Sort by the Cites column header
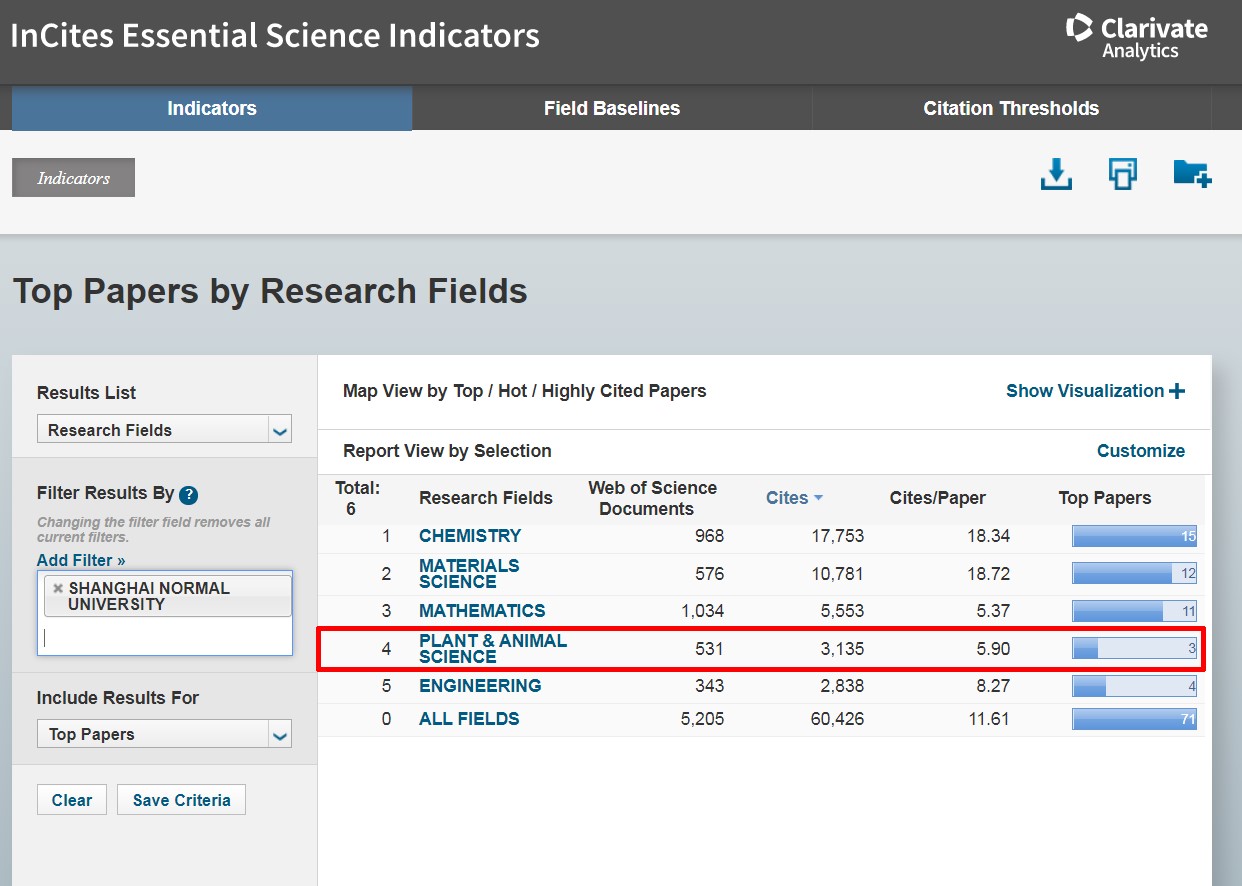This screenshot has height=886, width=1242. pyautogui.click(x=787, y=498)
